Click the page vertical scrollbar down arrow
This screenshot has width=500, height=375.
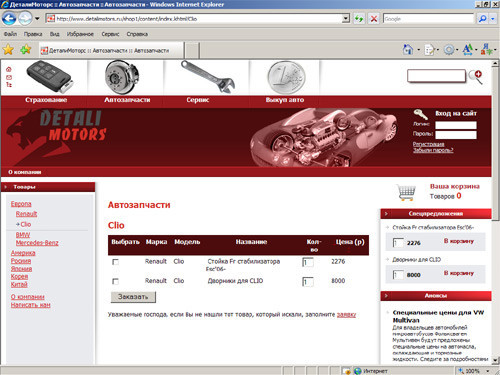tap(495, 360)
